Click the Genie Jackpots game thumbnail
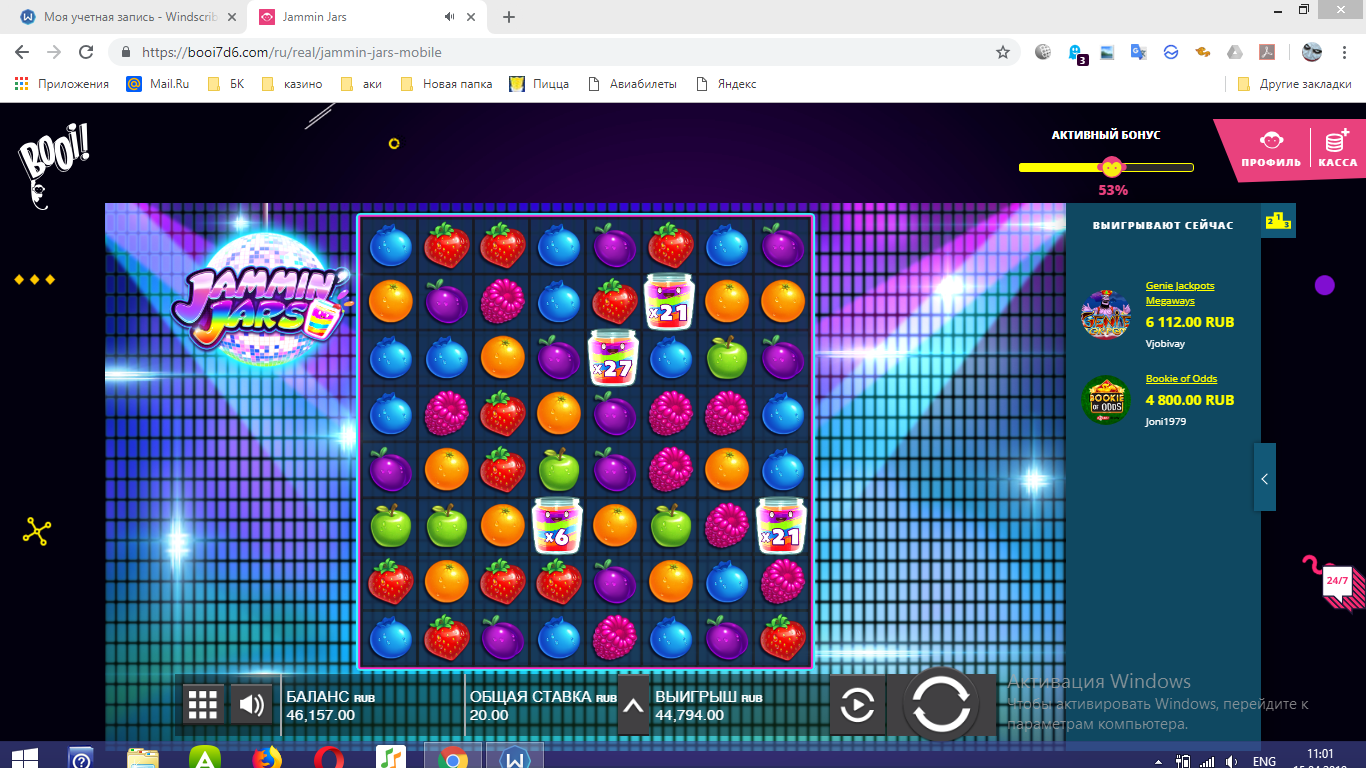Image resolution: width=1366 pixels, height=768 pixels. 1105,313
